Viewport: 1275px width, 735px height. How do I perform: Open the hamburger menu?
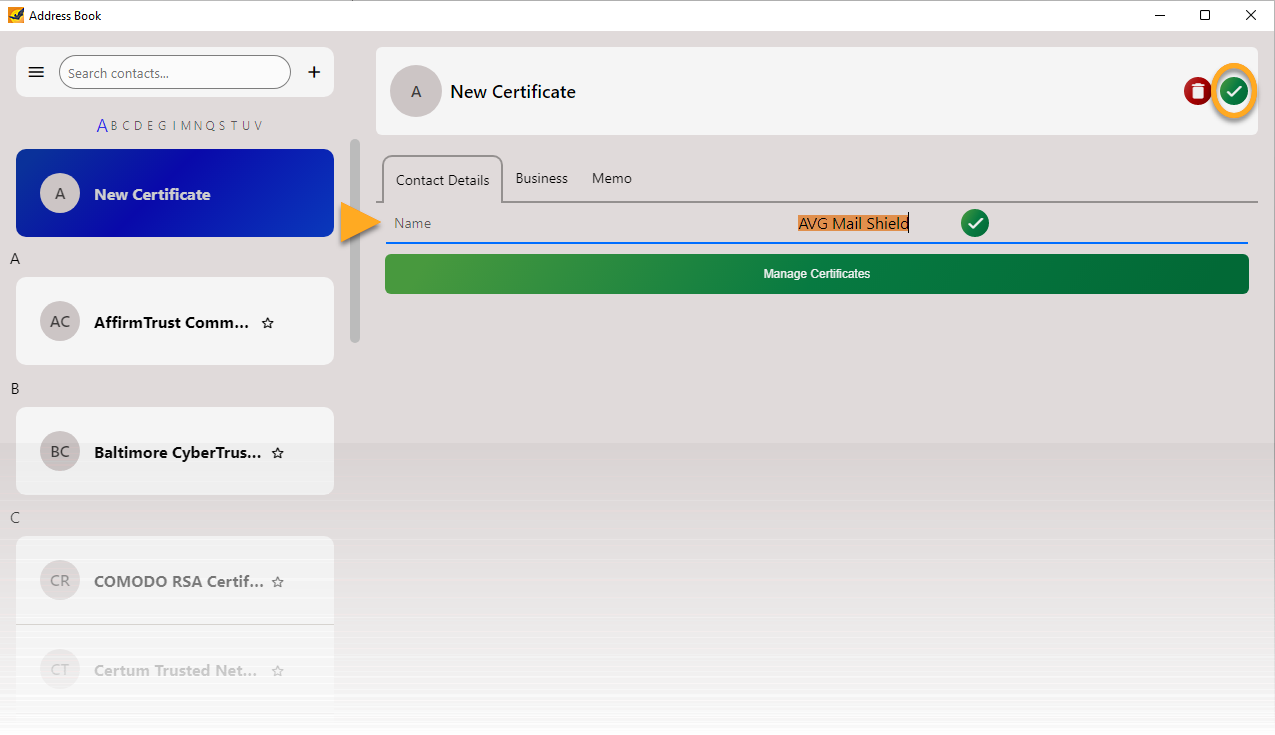(36, 72)
